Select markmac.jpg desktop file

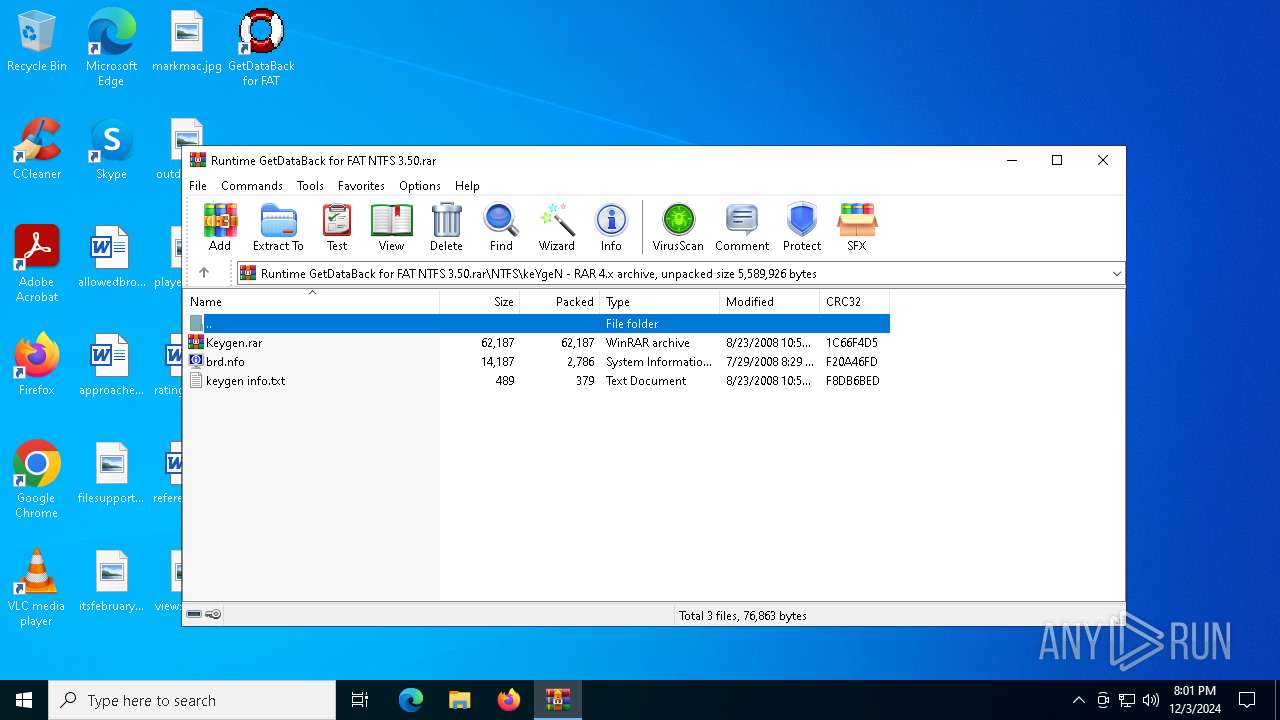tap(187, 42)
